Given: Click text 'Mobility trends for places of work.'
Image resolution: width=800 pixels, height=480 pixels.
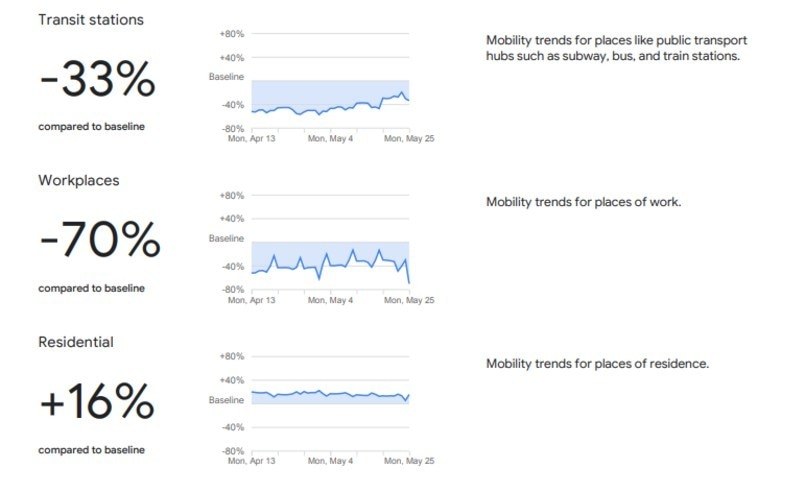Looking at the screenshot, I should click(583, 202).
